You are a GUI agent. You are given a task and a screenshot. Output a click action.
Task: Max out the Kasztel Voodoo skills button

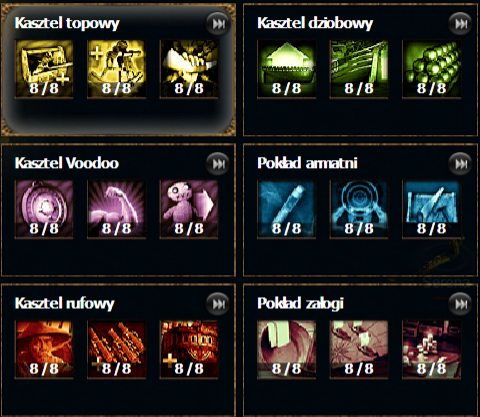point(218,164)
